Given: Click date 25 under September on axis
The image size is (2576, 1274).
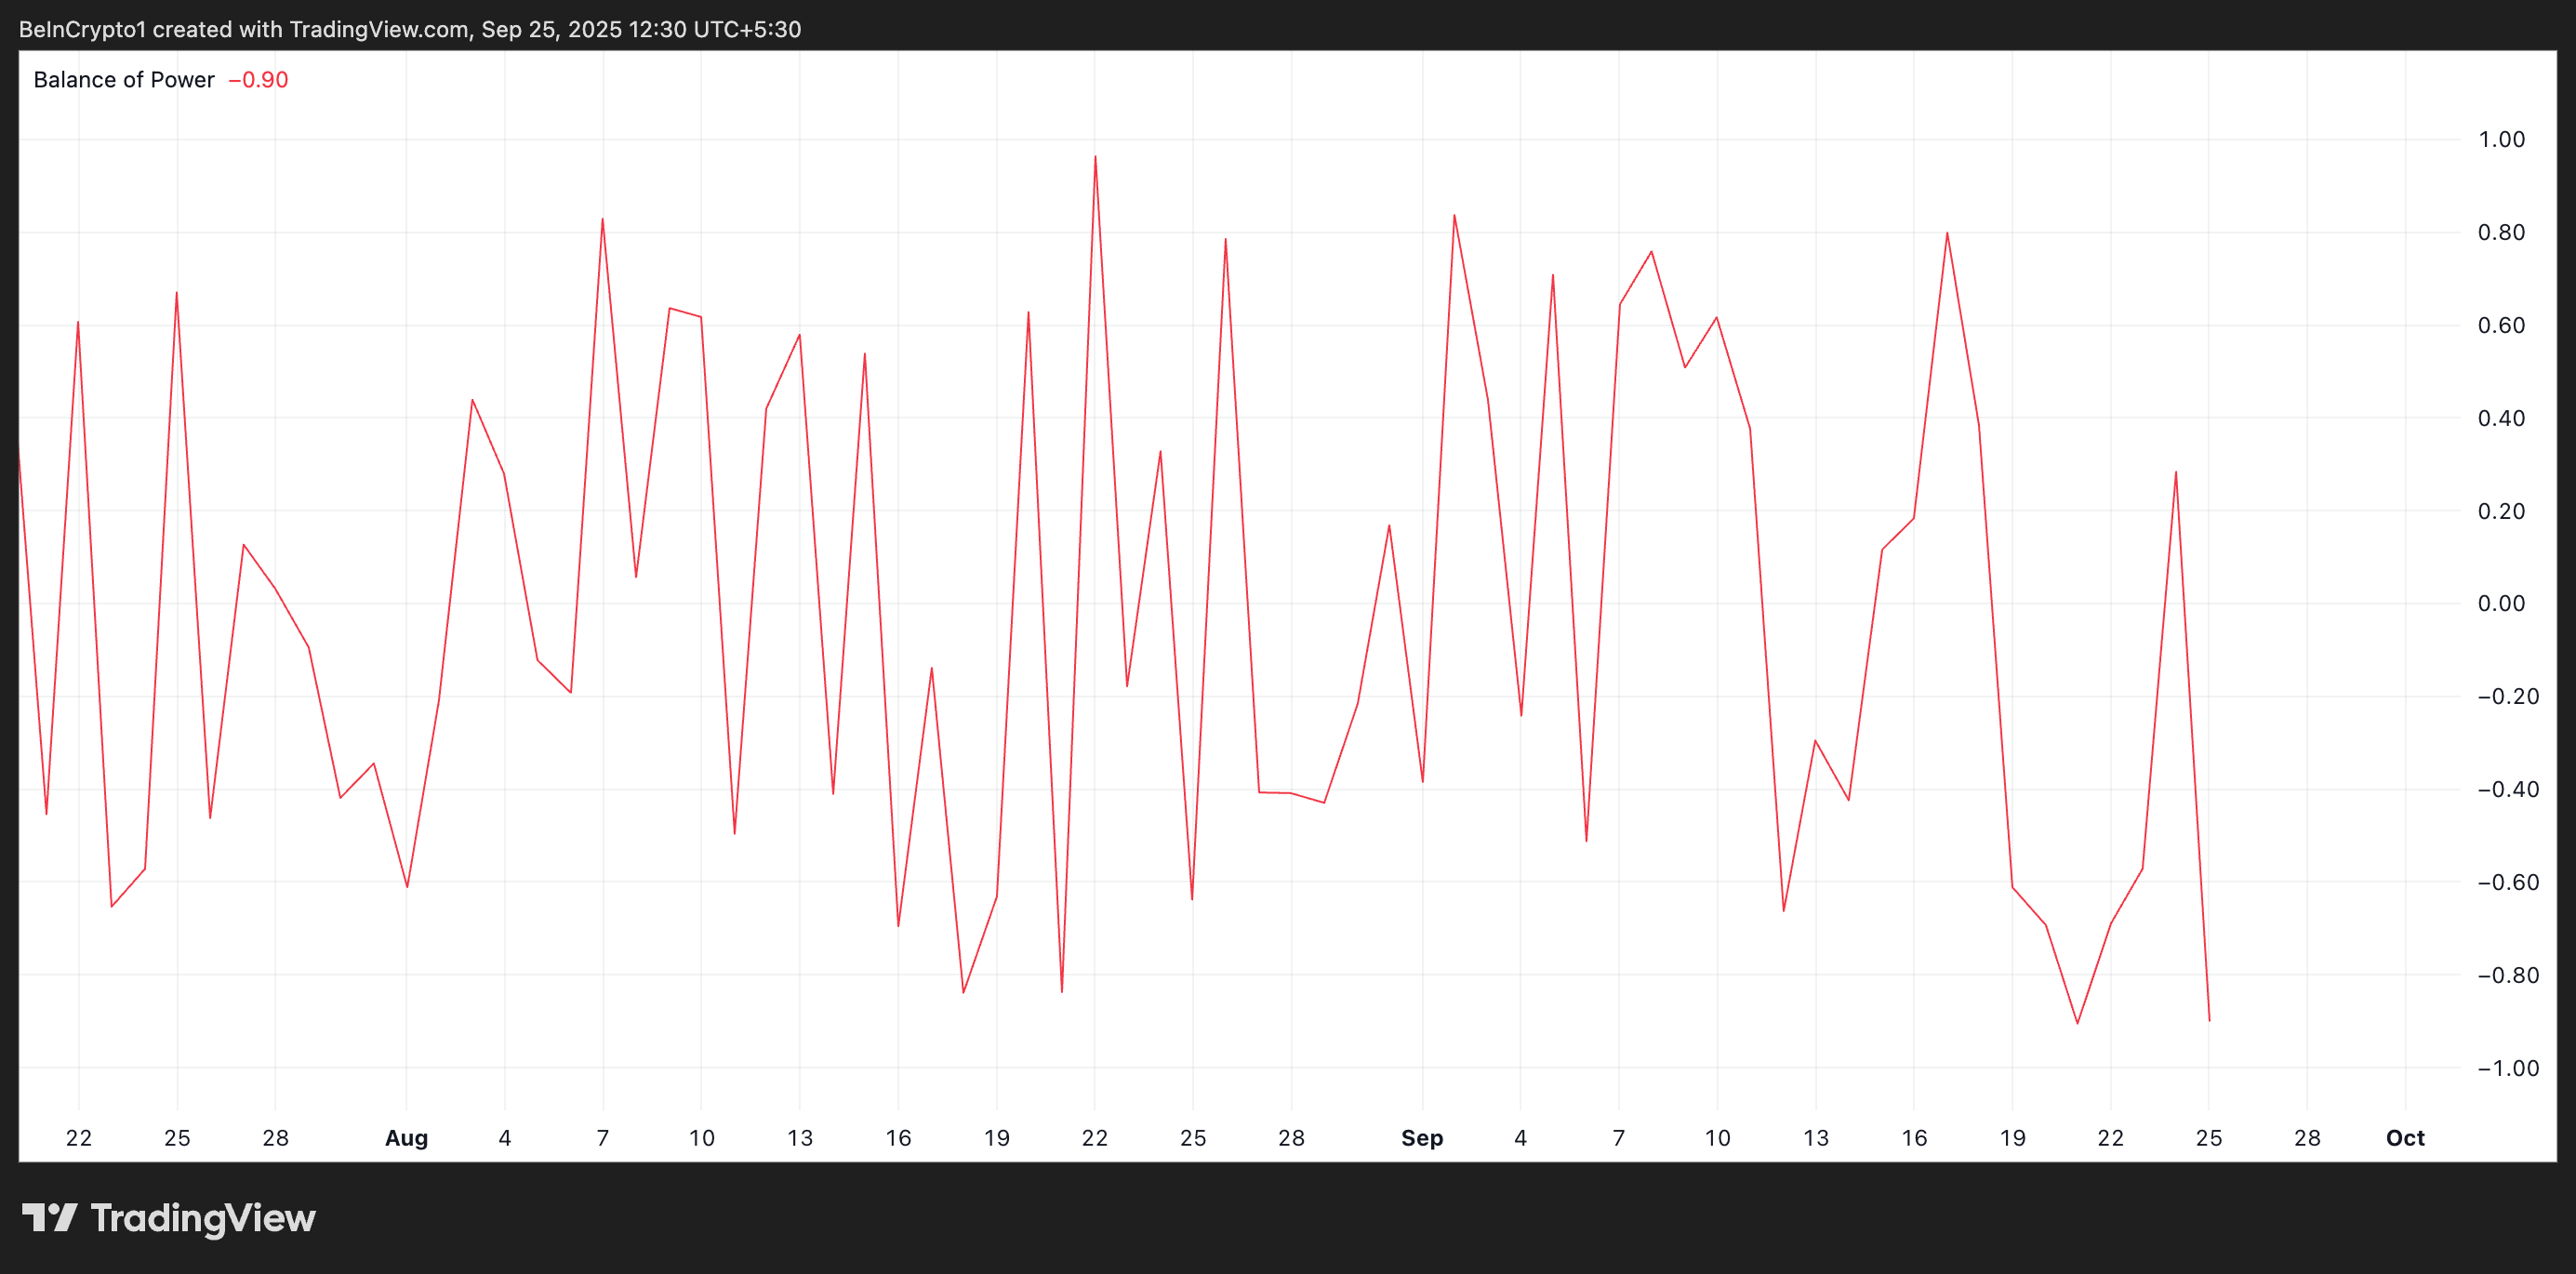Looking at the screenshot, I should click(x=2208, y=1138).
